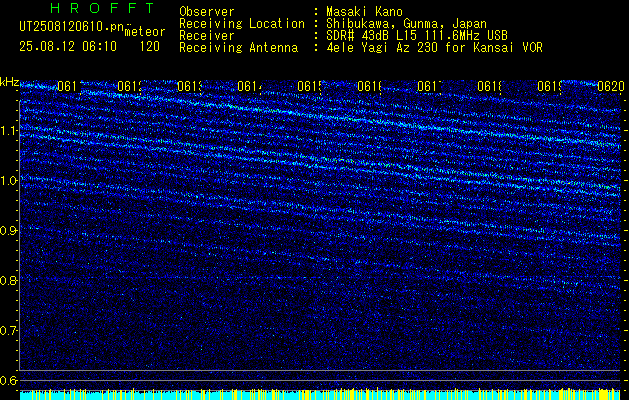
Task: Click the Receiving Antenna label
Action: point(239,48)
